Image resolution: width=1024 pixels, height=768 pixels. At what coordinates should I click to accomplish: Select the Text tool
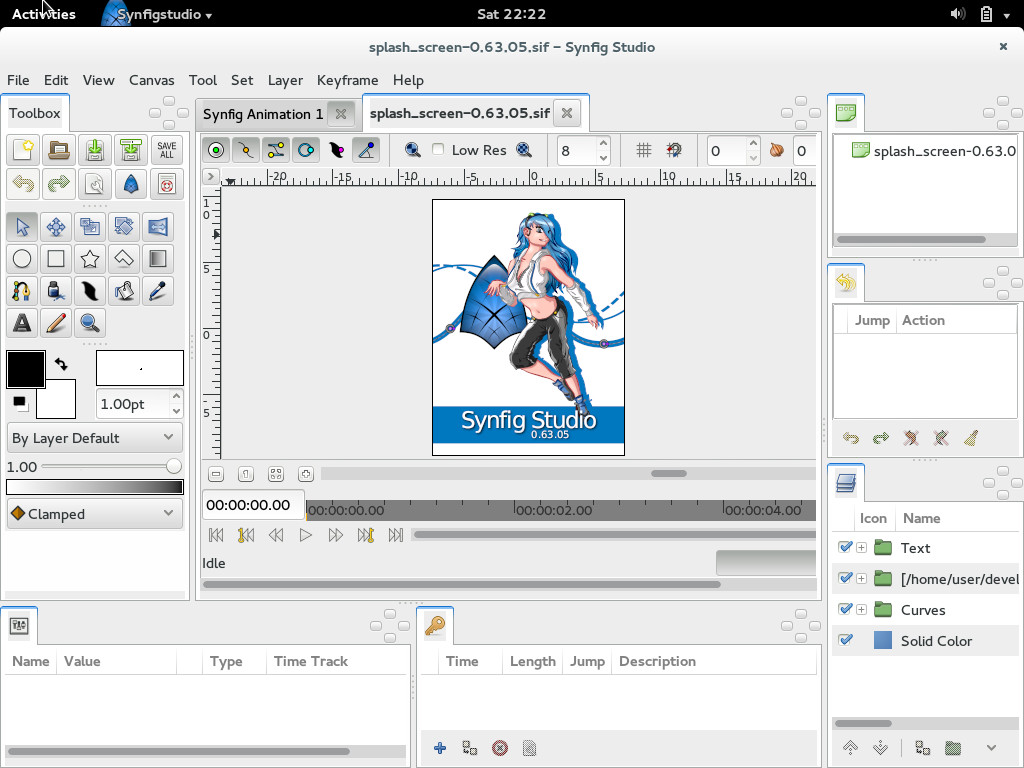pos(22,323)
